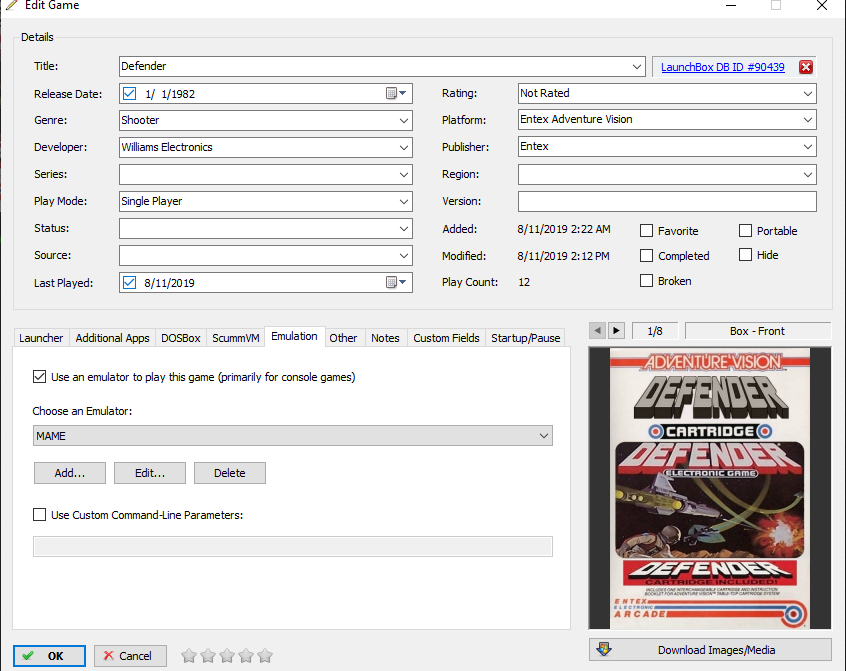Show previous image with left arrow
This screenshot has height=671, width=846.
(597, 331)
